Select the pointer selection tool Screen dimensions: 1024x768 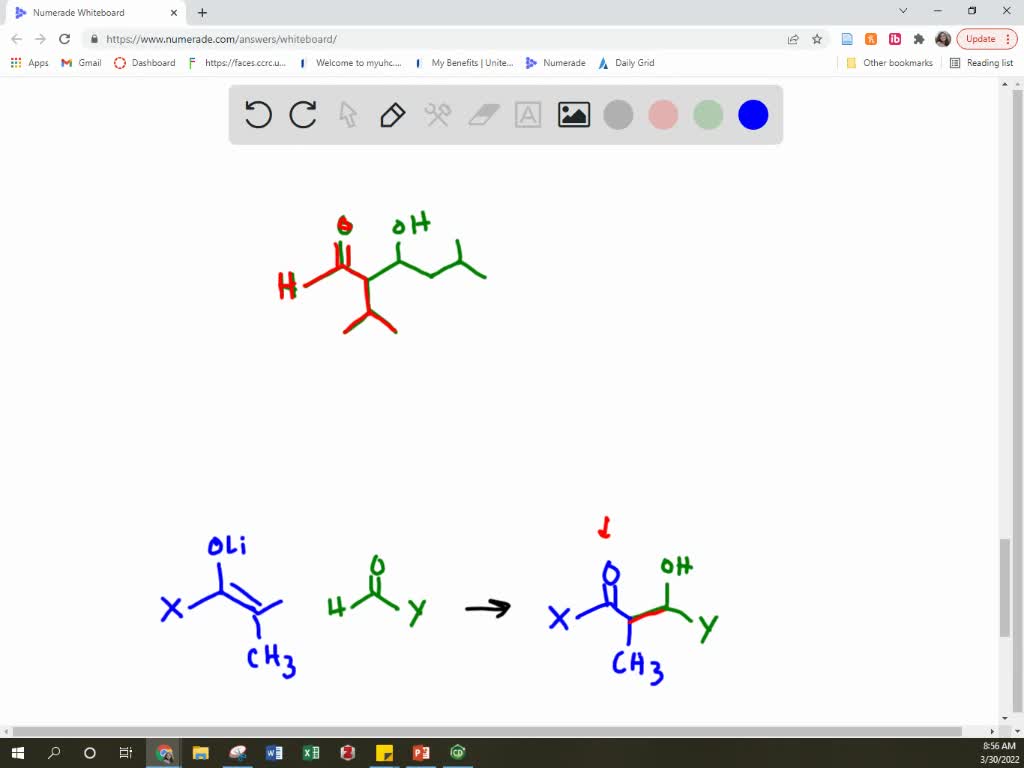[347, 115]
